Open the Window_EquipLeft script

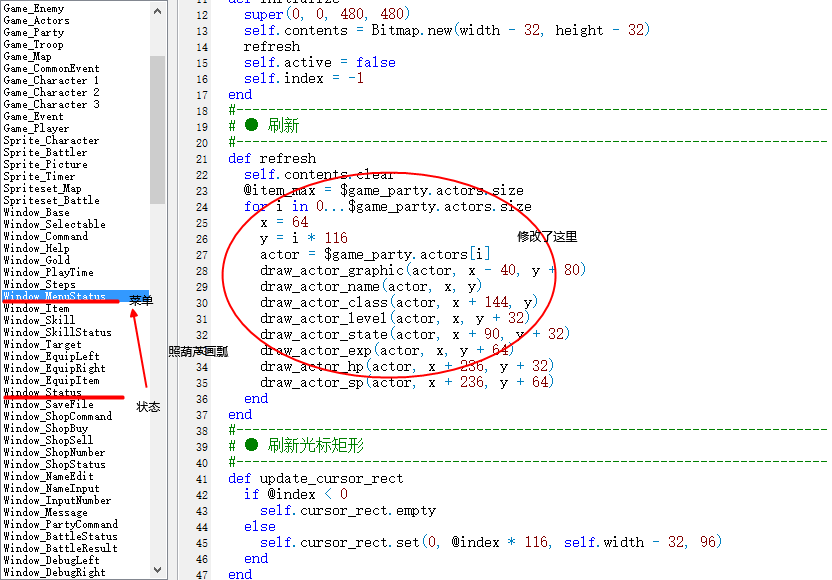pyautogui.click(x=51, y=356)
